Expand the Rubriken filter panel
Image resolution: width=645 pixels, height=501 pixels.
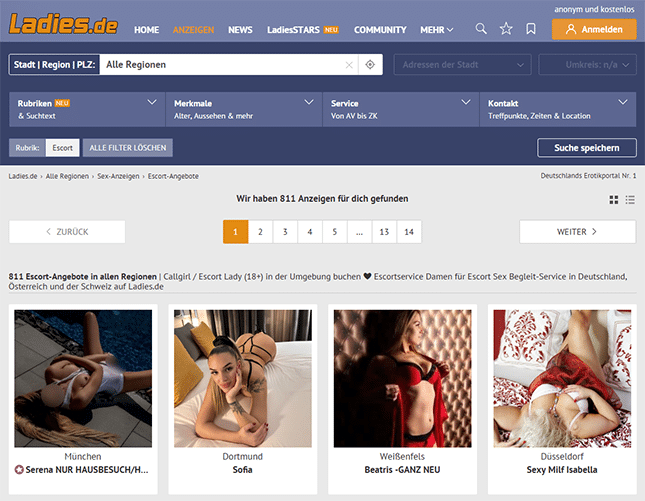click(85, 109)
